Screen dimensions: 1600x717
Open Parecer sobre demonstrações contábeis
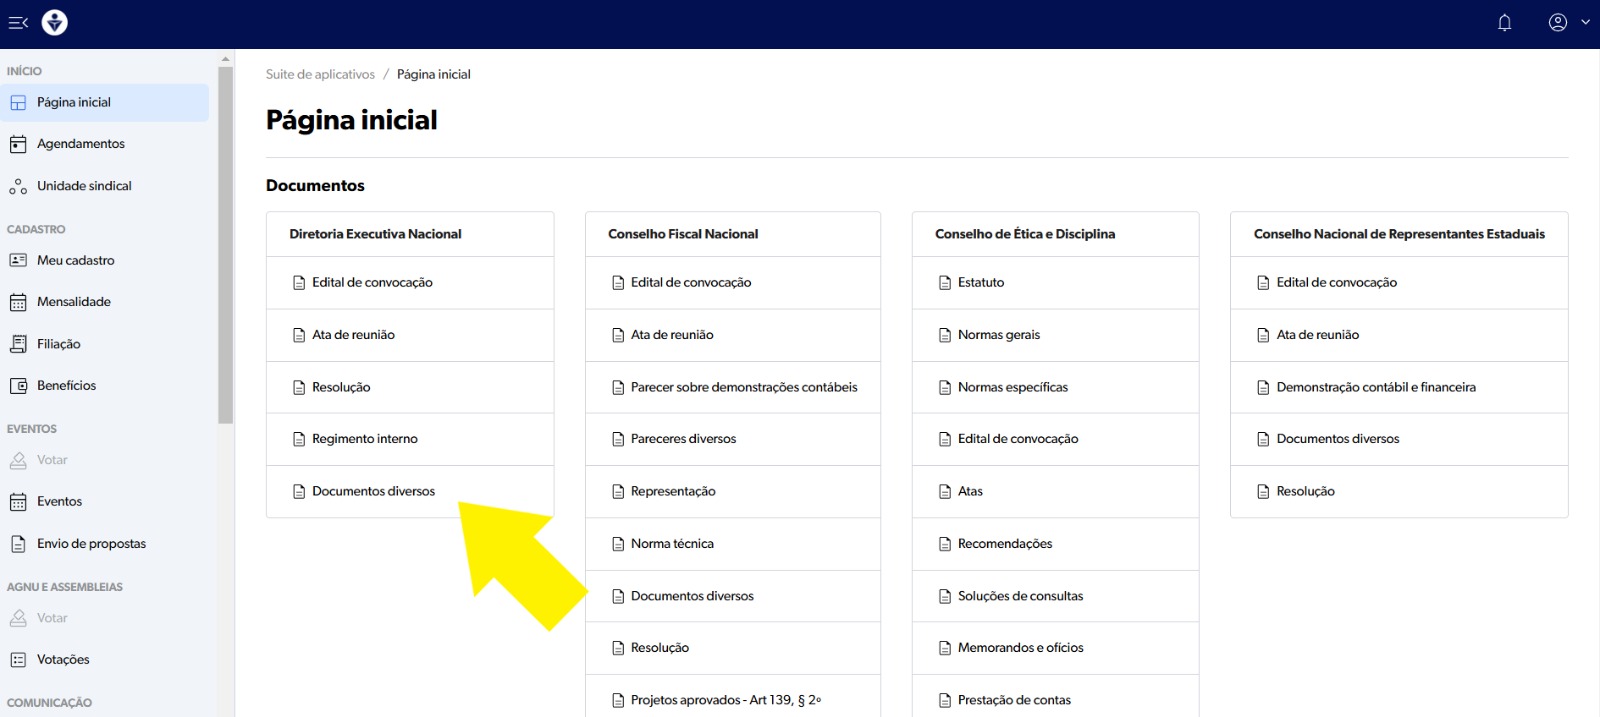[x=743, y=387]
